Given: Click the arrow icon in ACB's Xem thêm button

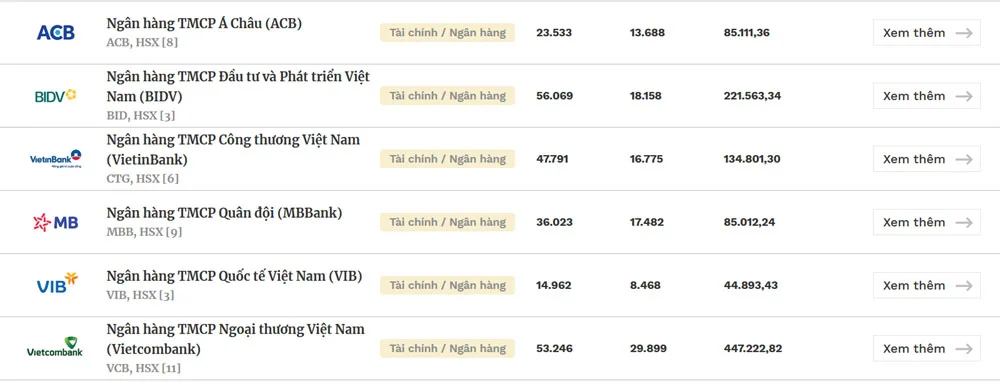Looking at the screenshot, I should tap(964, 33).
